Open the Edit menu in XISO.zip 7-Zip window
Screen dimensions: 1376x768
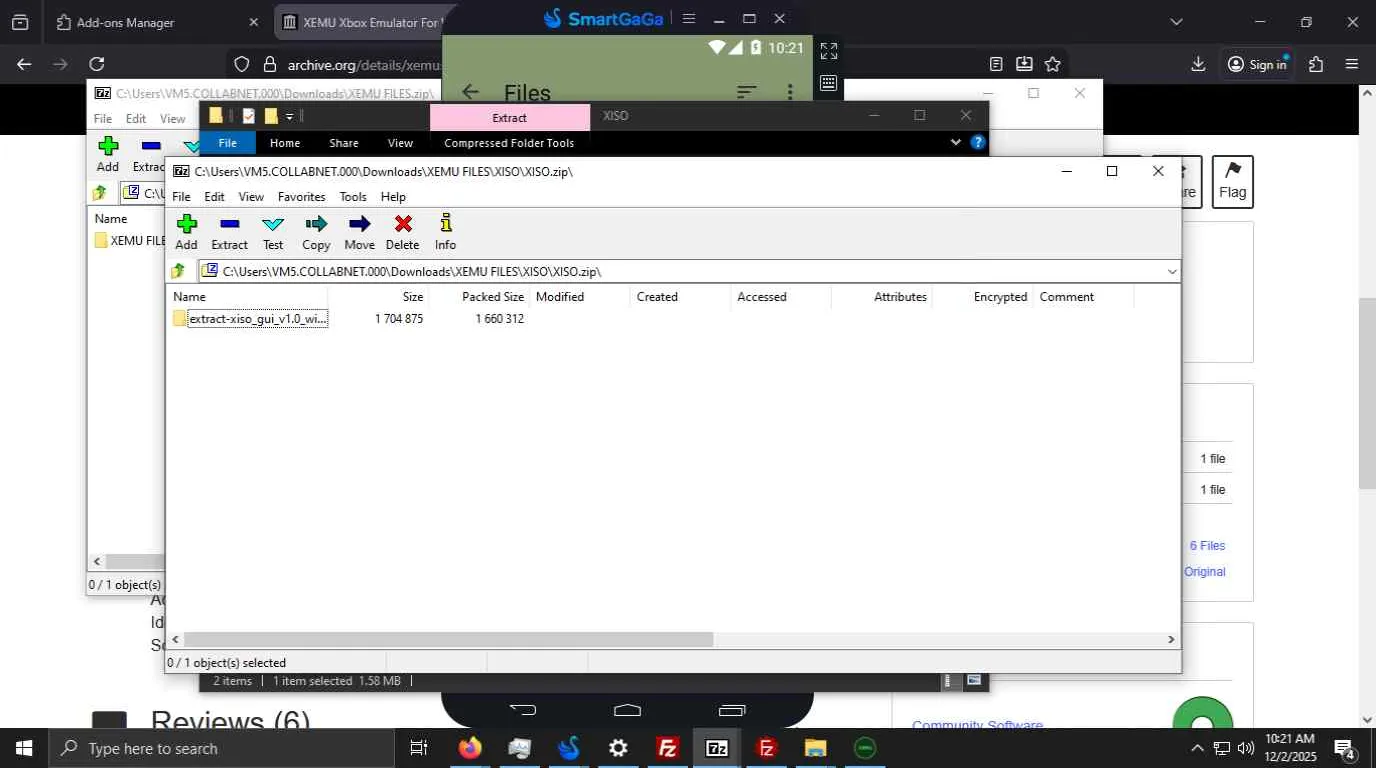(x=215, y=197)
